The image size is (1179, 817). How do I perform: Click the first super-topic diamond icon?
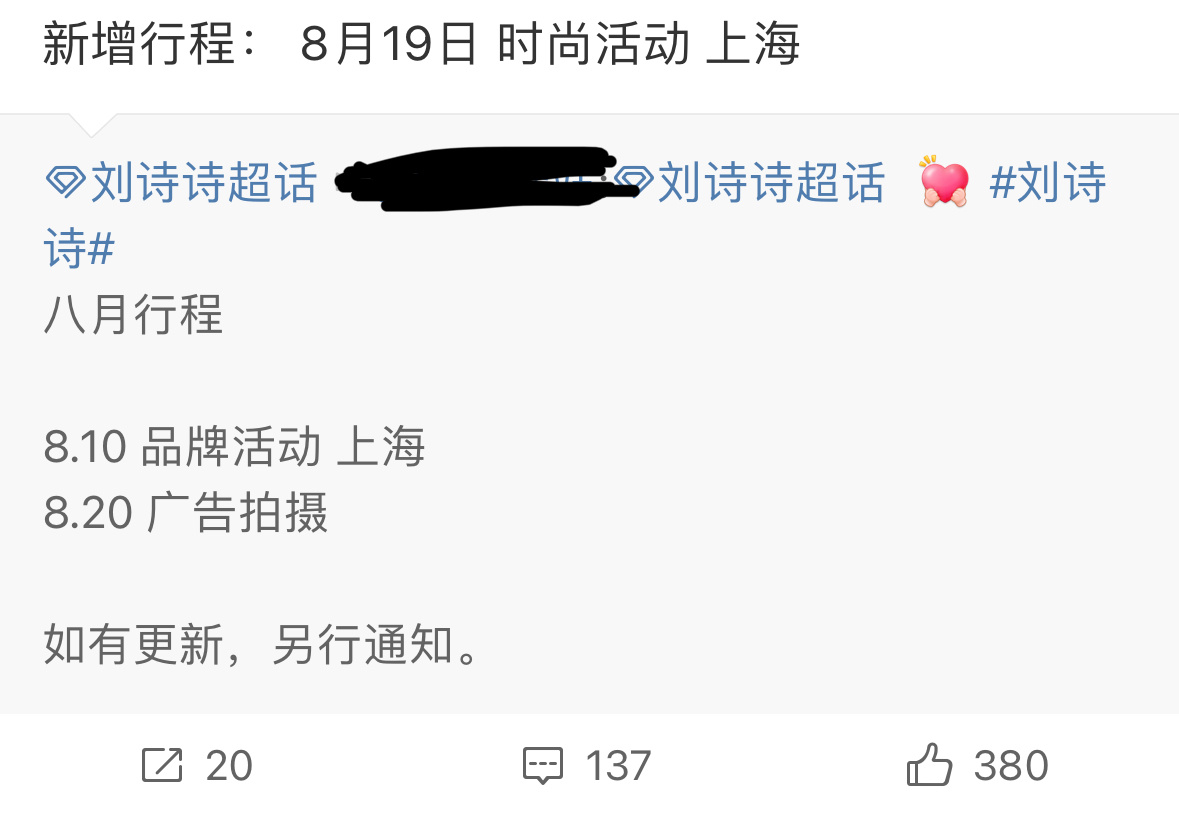point(65,181)
